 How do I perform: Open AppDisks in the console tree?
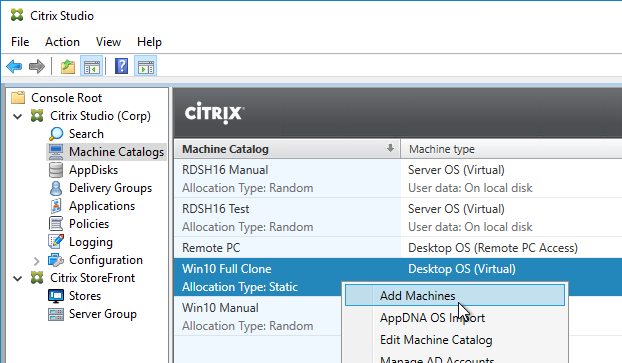tap(93, 170)
